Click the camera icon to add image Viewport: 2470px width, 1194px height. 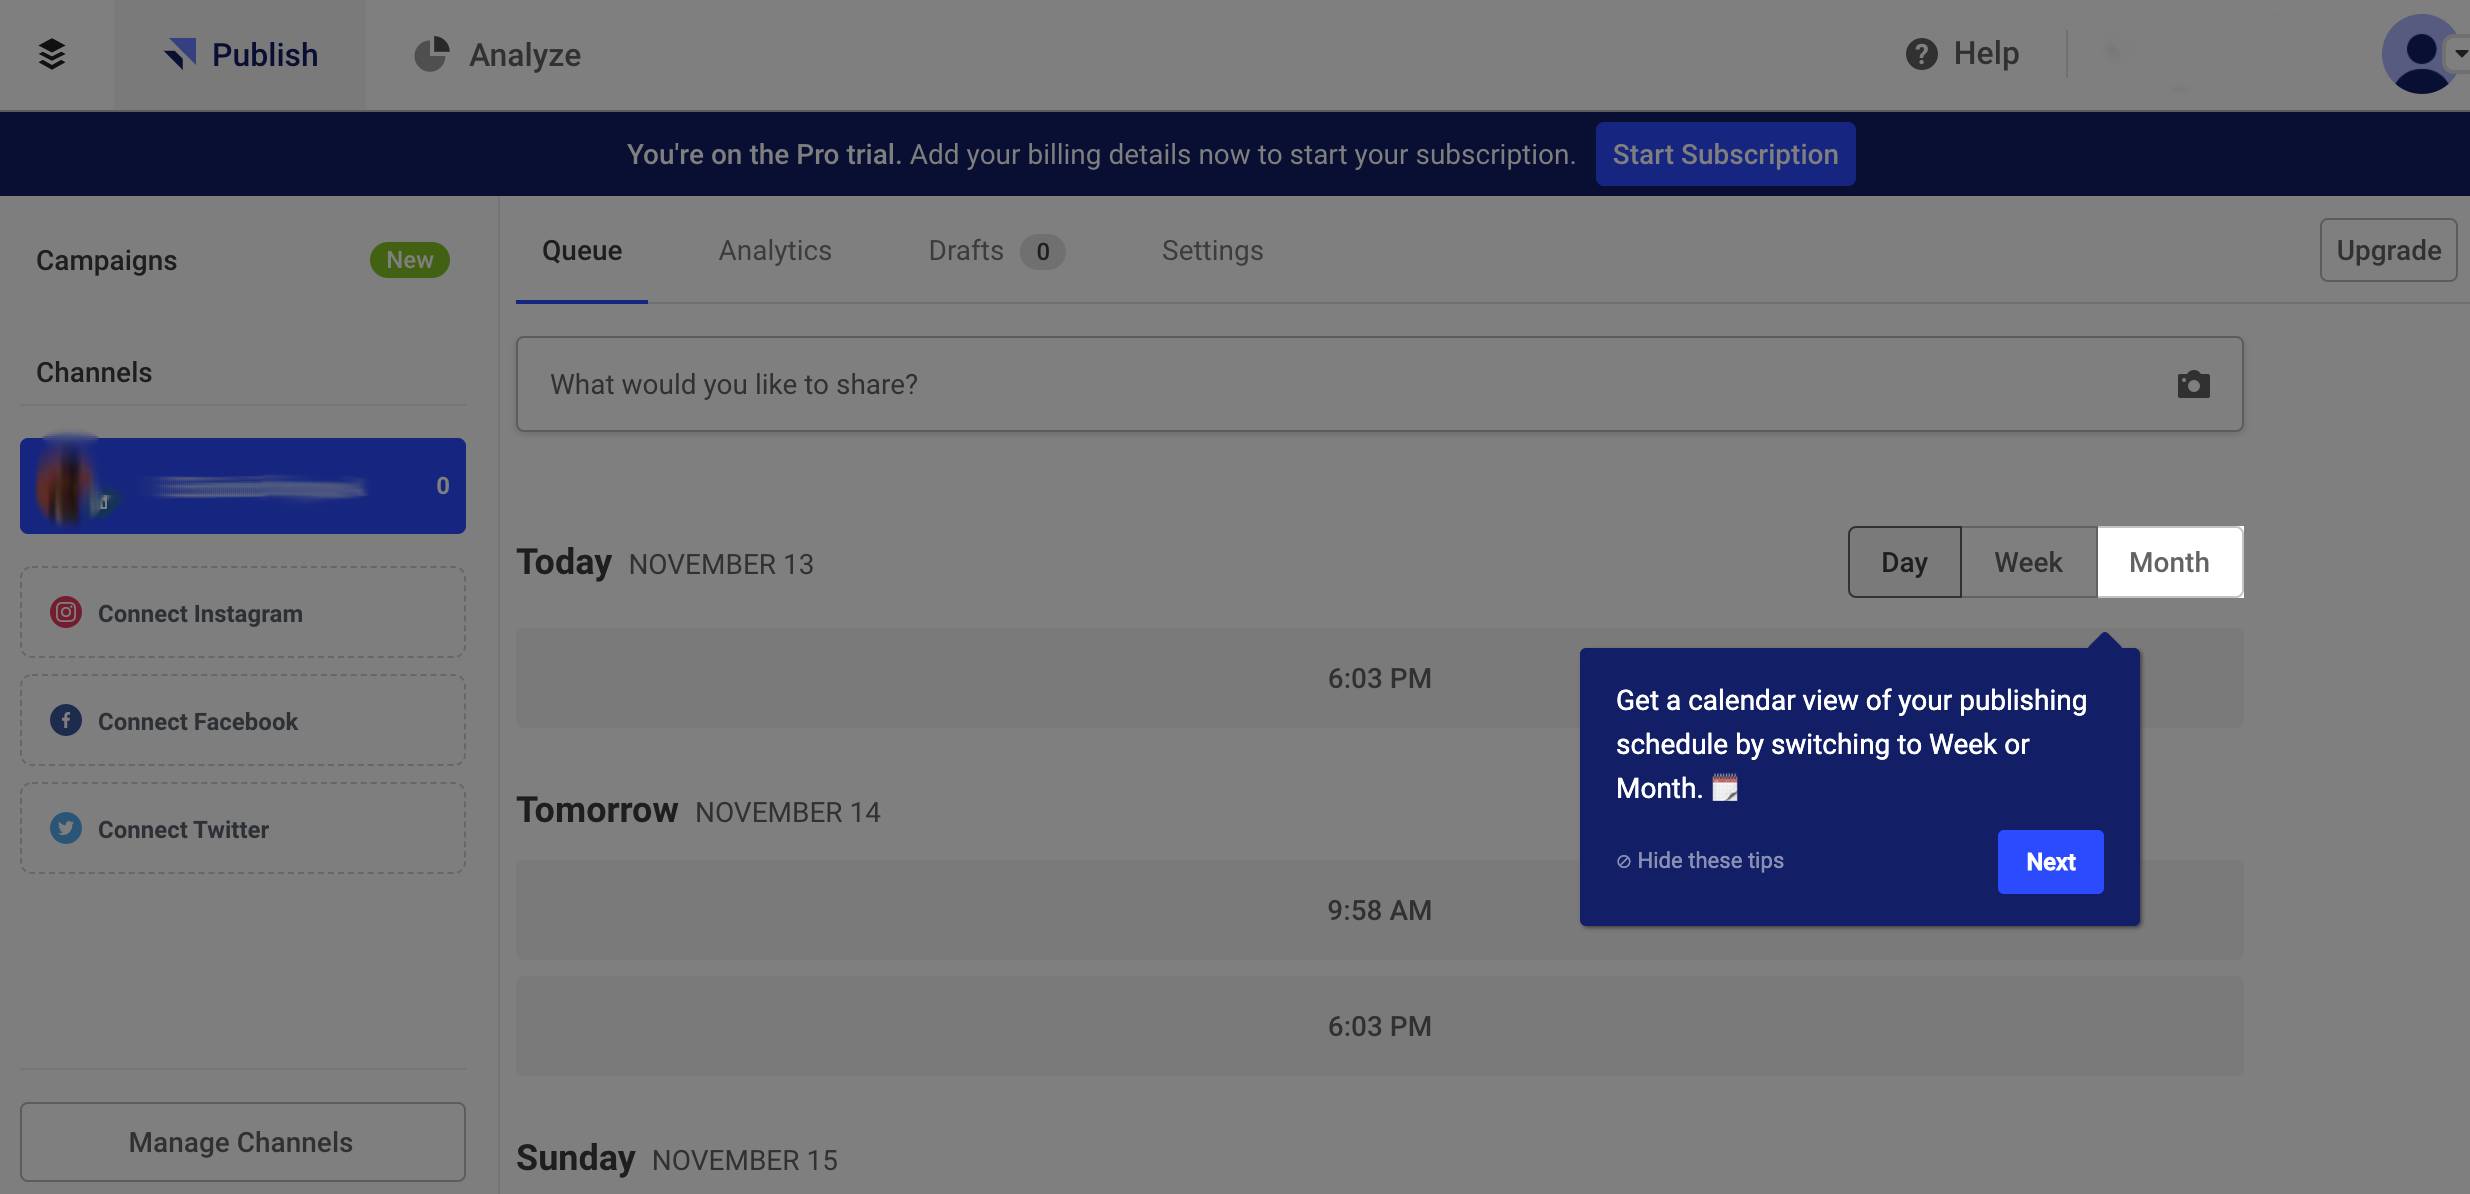2193,384
